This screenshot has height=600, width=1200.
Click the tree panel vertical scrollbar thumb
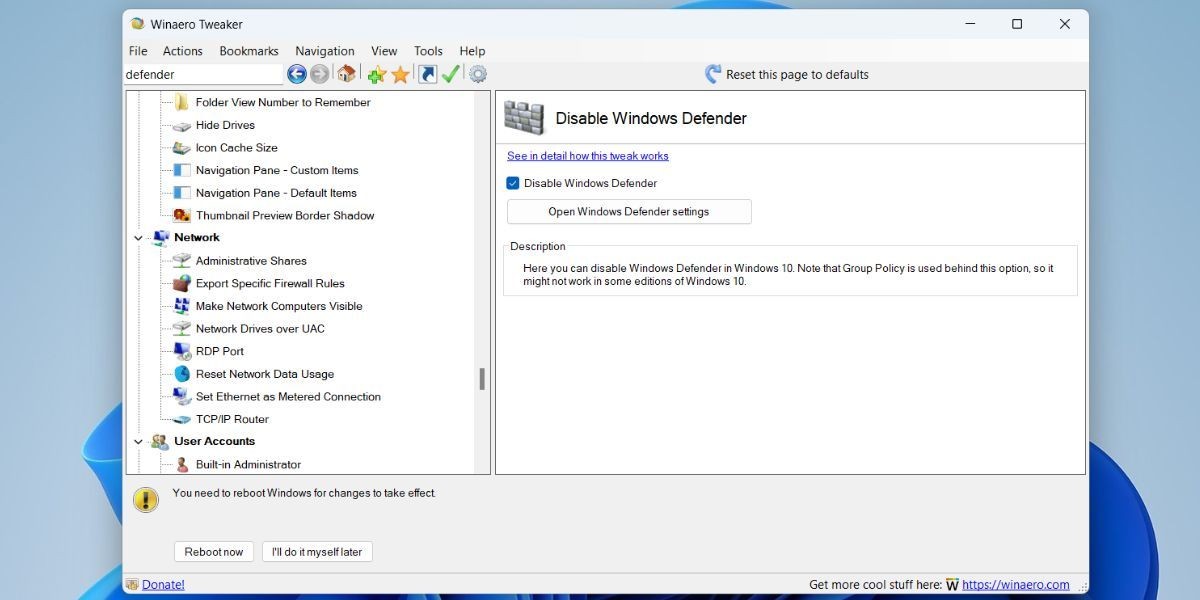[x=482, y=379]
